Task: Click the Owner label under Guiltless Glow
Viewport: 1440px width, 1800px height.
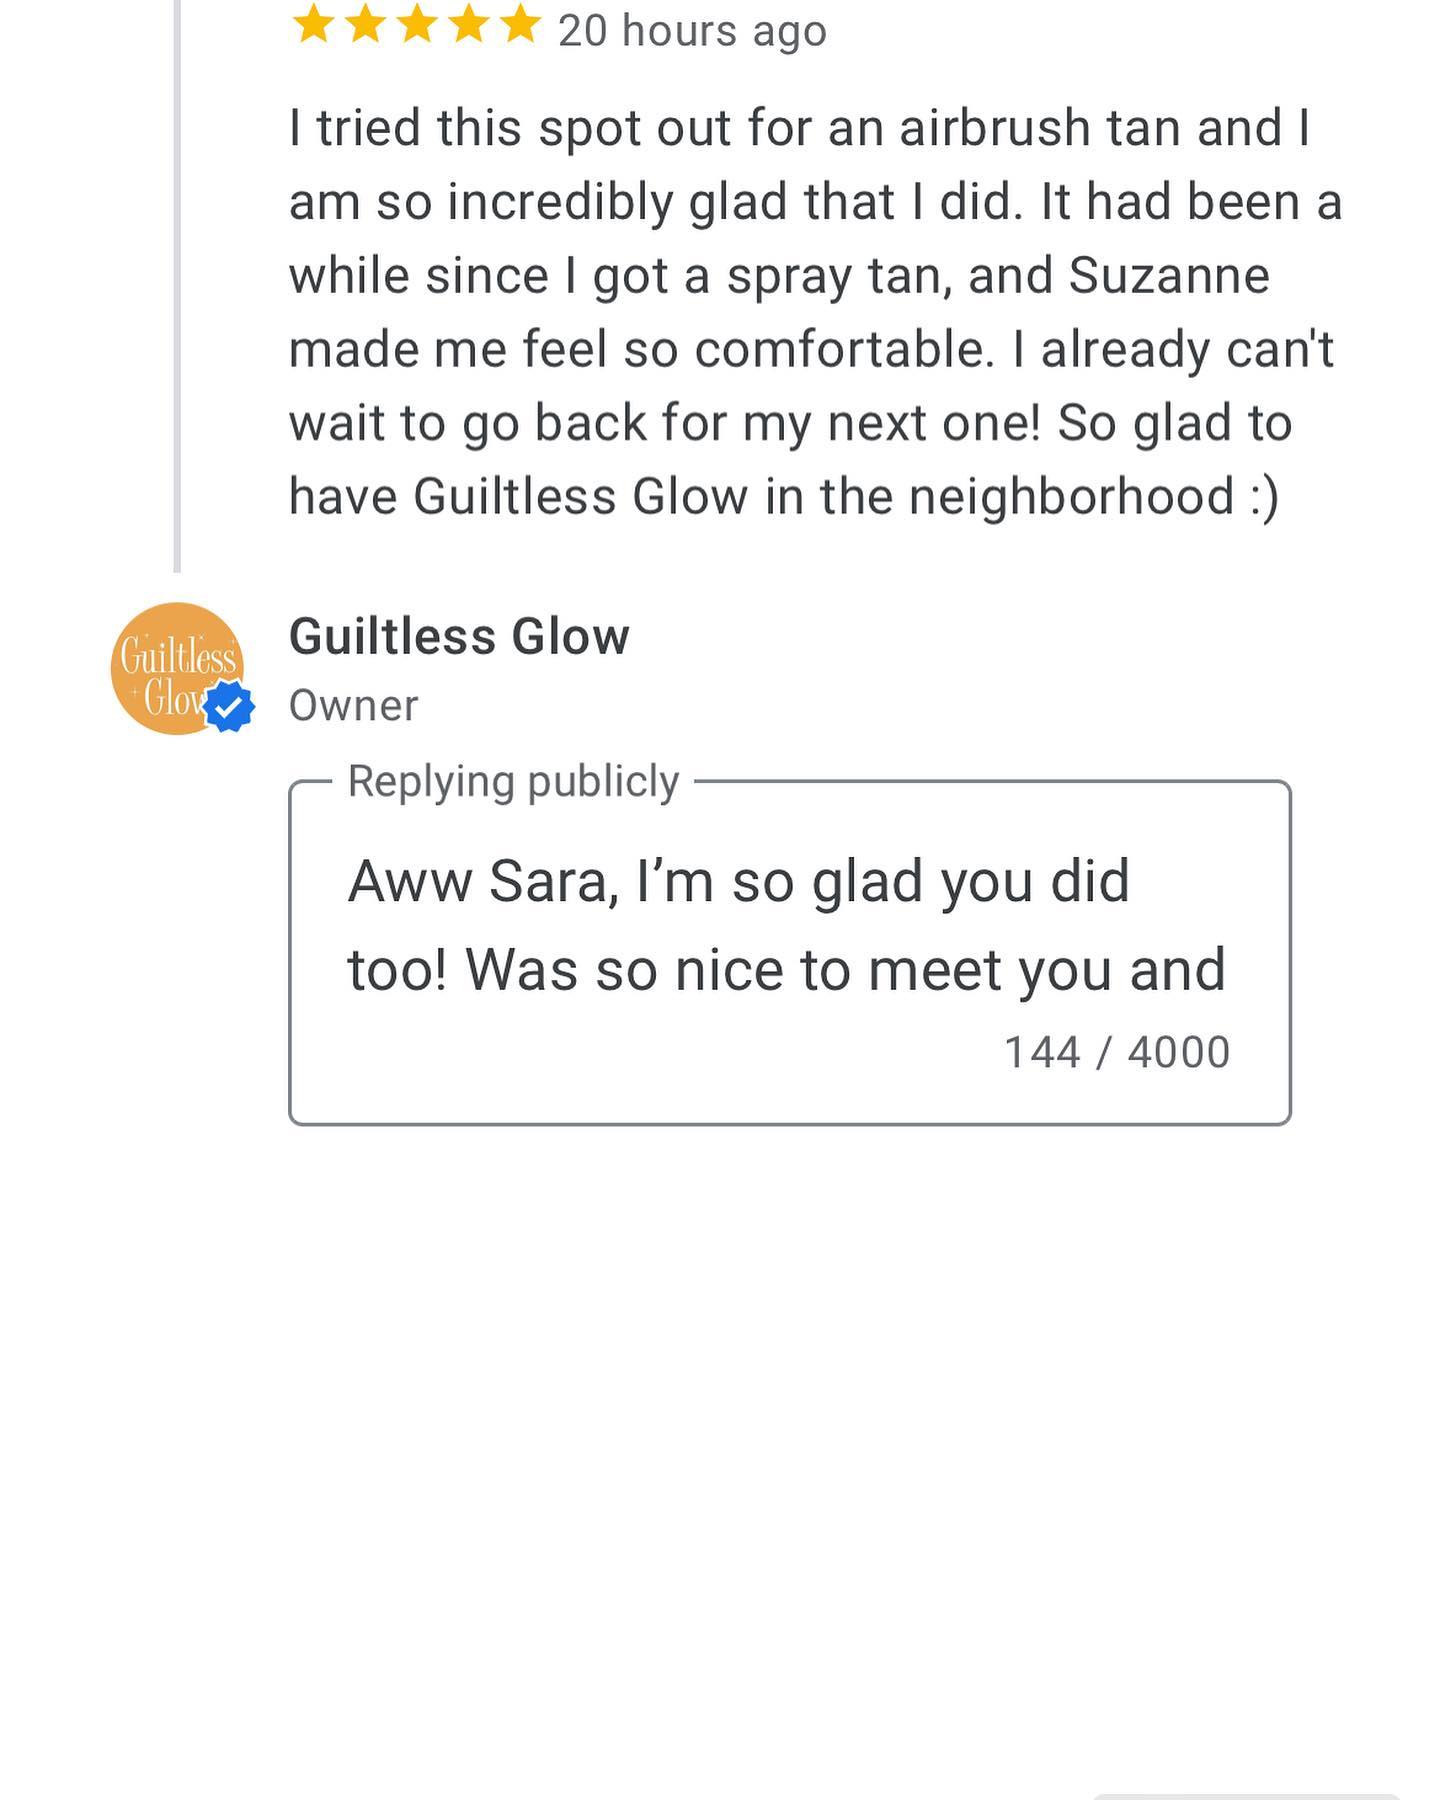Action: click(x=353, y=706)
